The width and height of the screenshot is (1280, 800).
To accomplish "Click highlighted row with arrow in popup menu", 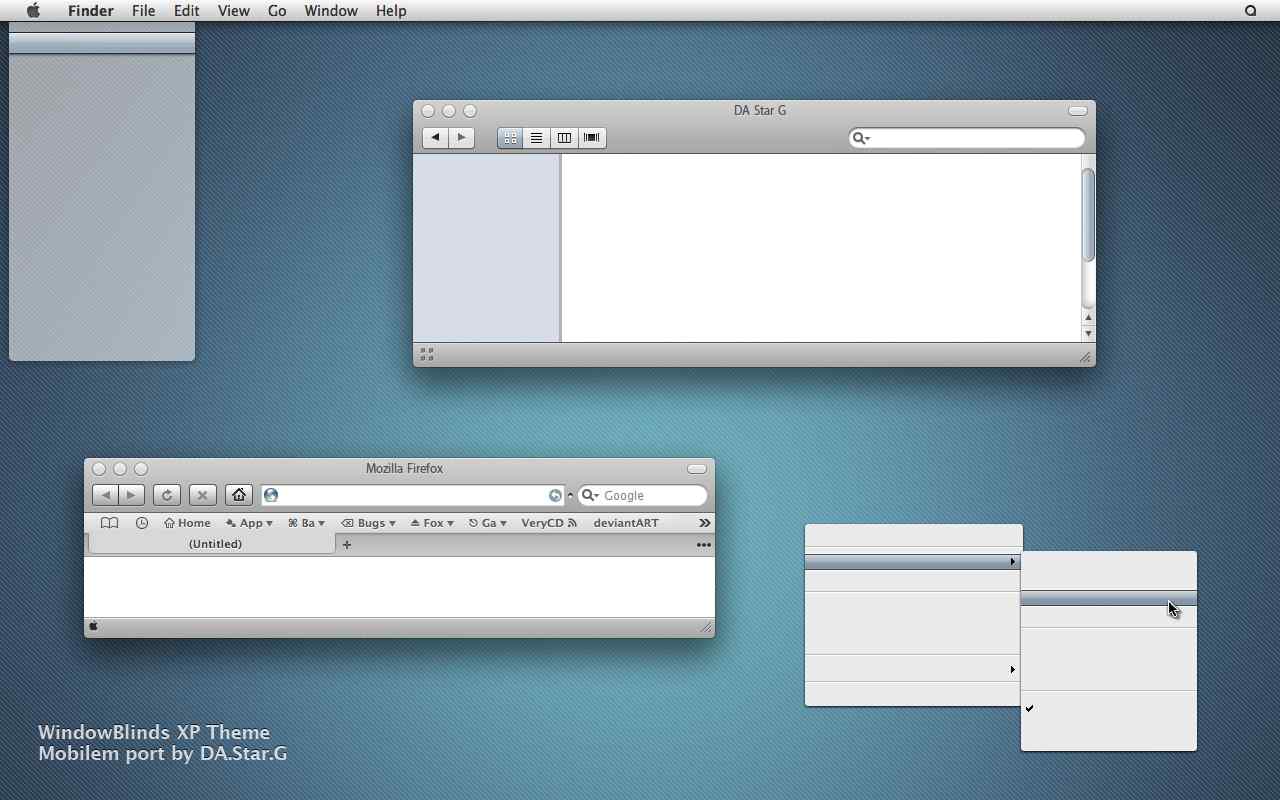I will 913,562.
